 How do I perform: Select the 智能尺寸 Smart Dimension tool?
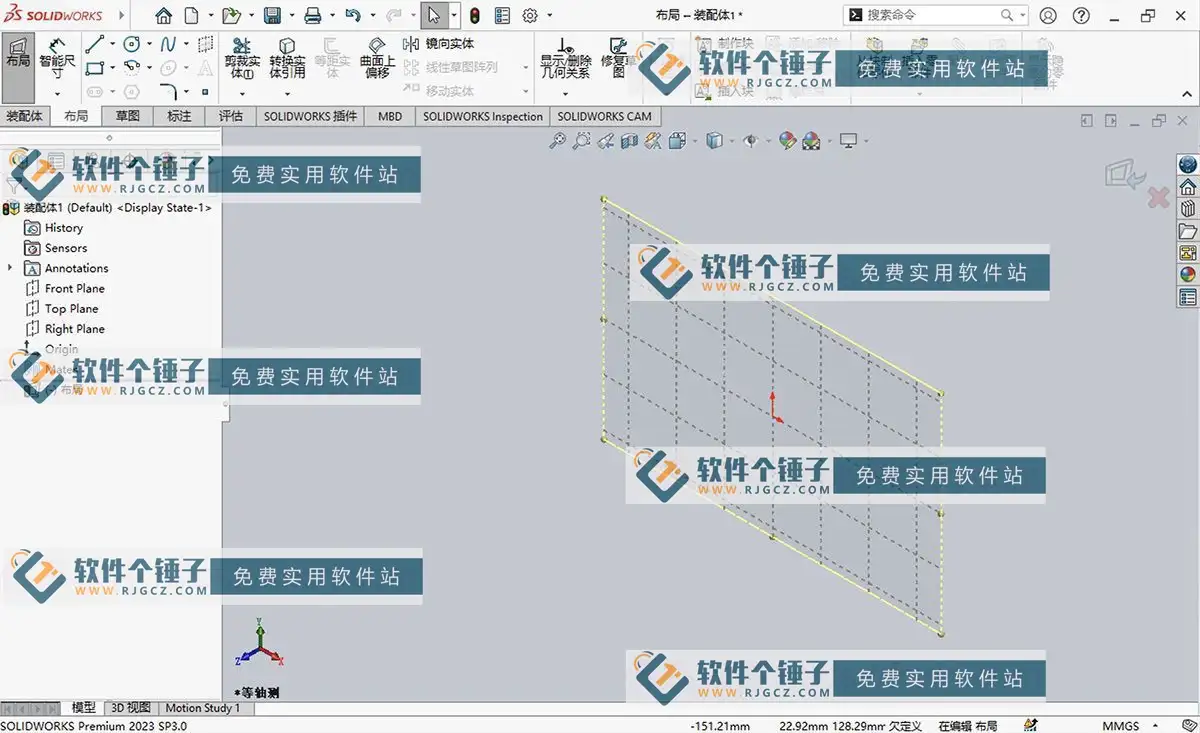pos(57,57)
